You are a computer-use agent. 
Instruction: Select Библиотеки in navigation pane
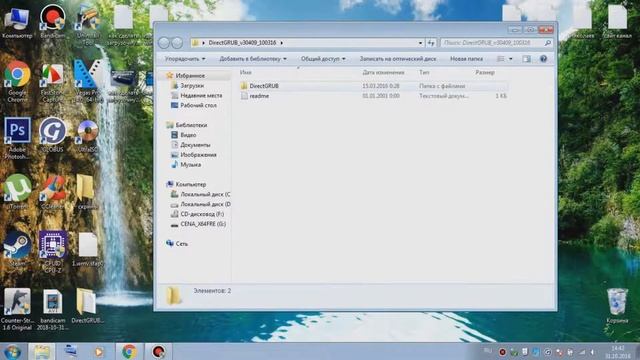(x=191, y=125)
